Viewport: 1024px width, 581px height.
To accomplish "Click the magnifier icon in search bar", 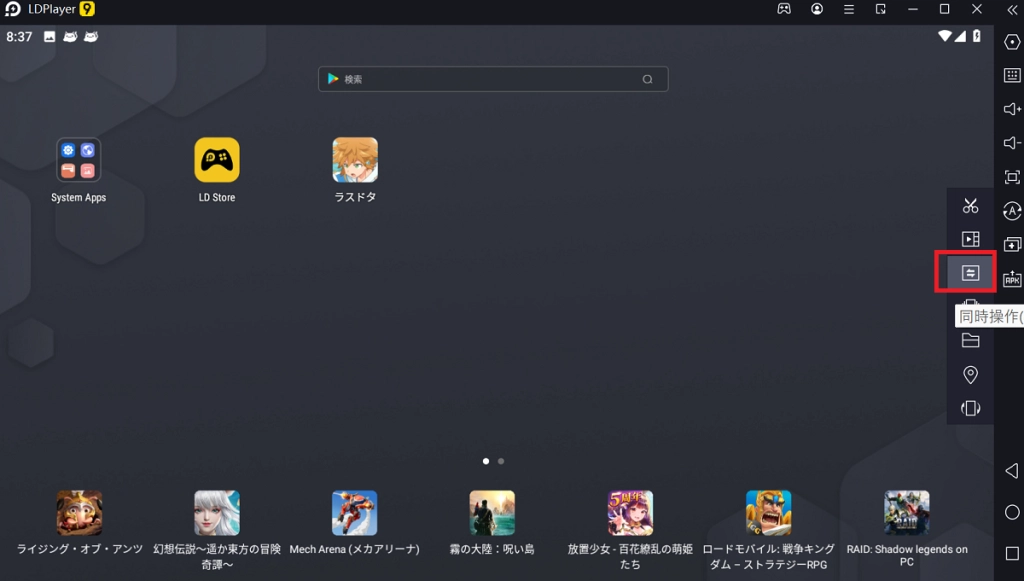I will [647, 80].
